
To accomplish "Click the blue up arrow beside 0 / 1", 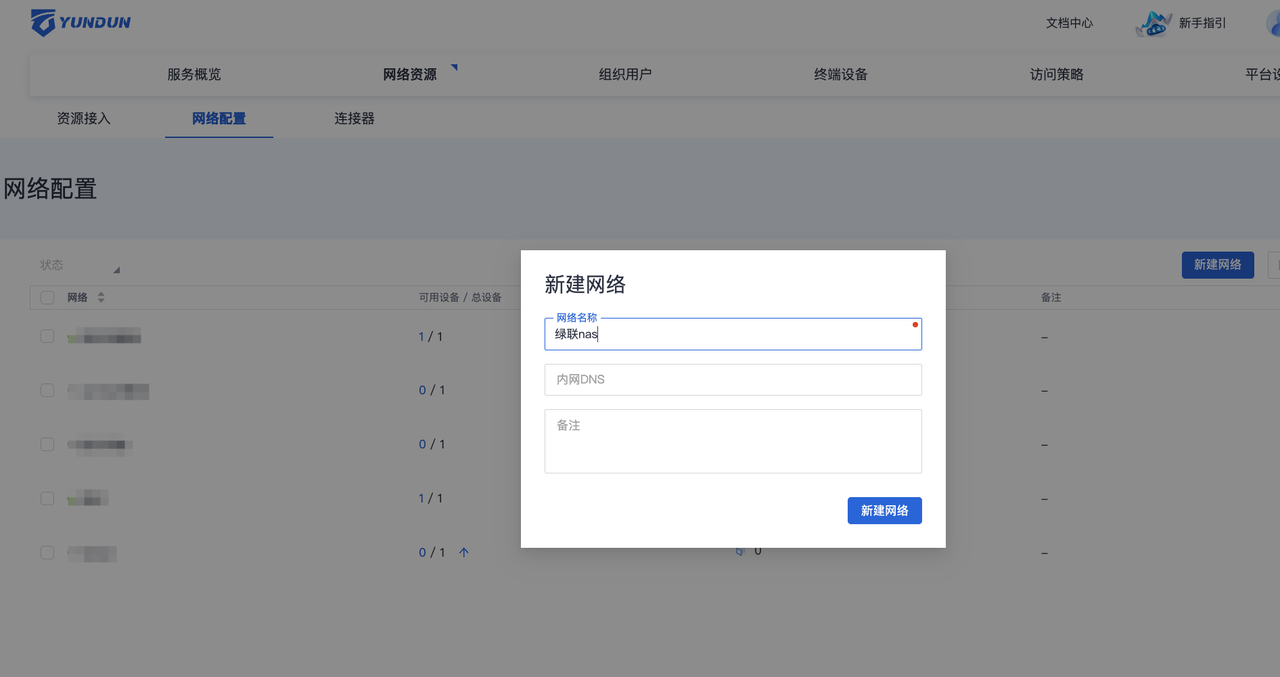I will 464,552.
